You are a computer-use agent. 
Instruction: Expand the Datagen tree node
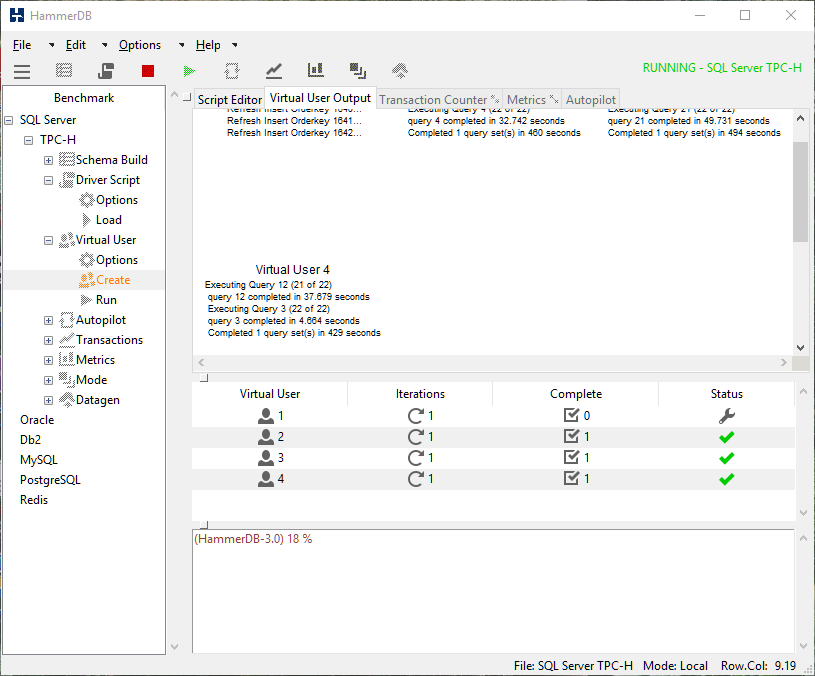(48, 401)
